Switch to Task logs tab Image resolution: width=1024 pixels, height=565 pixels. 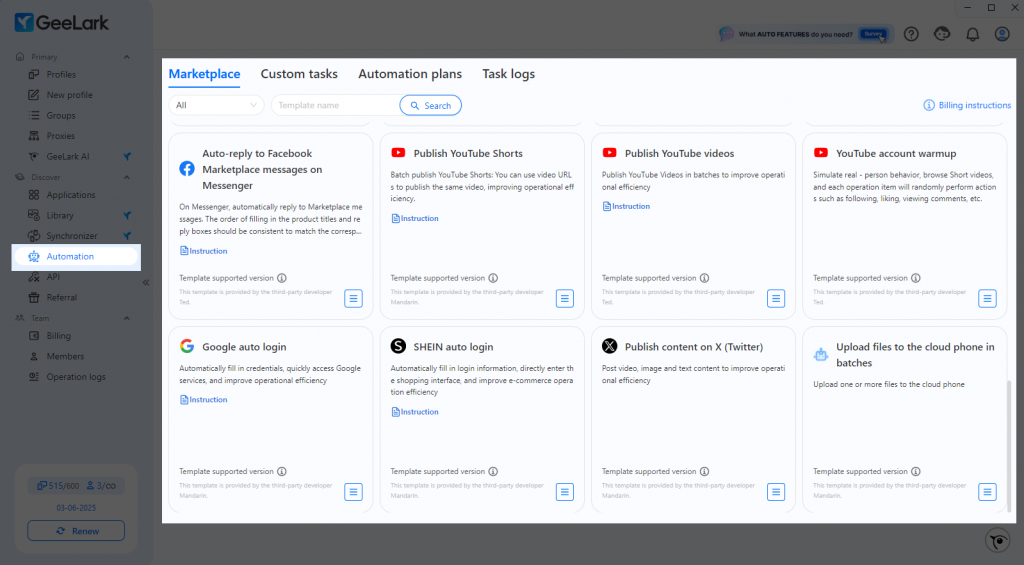[x=509, y=74]
